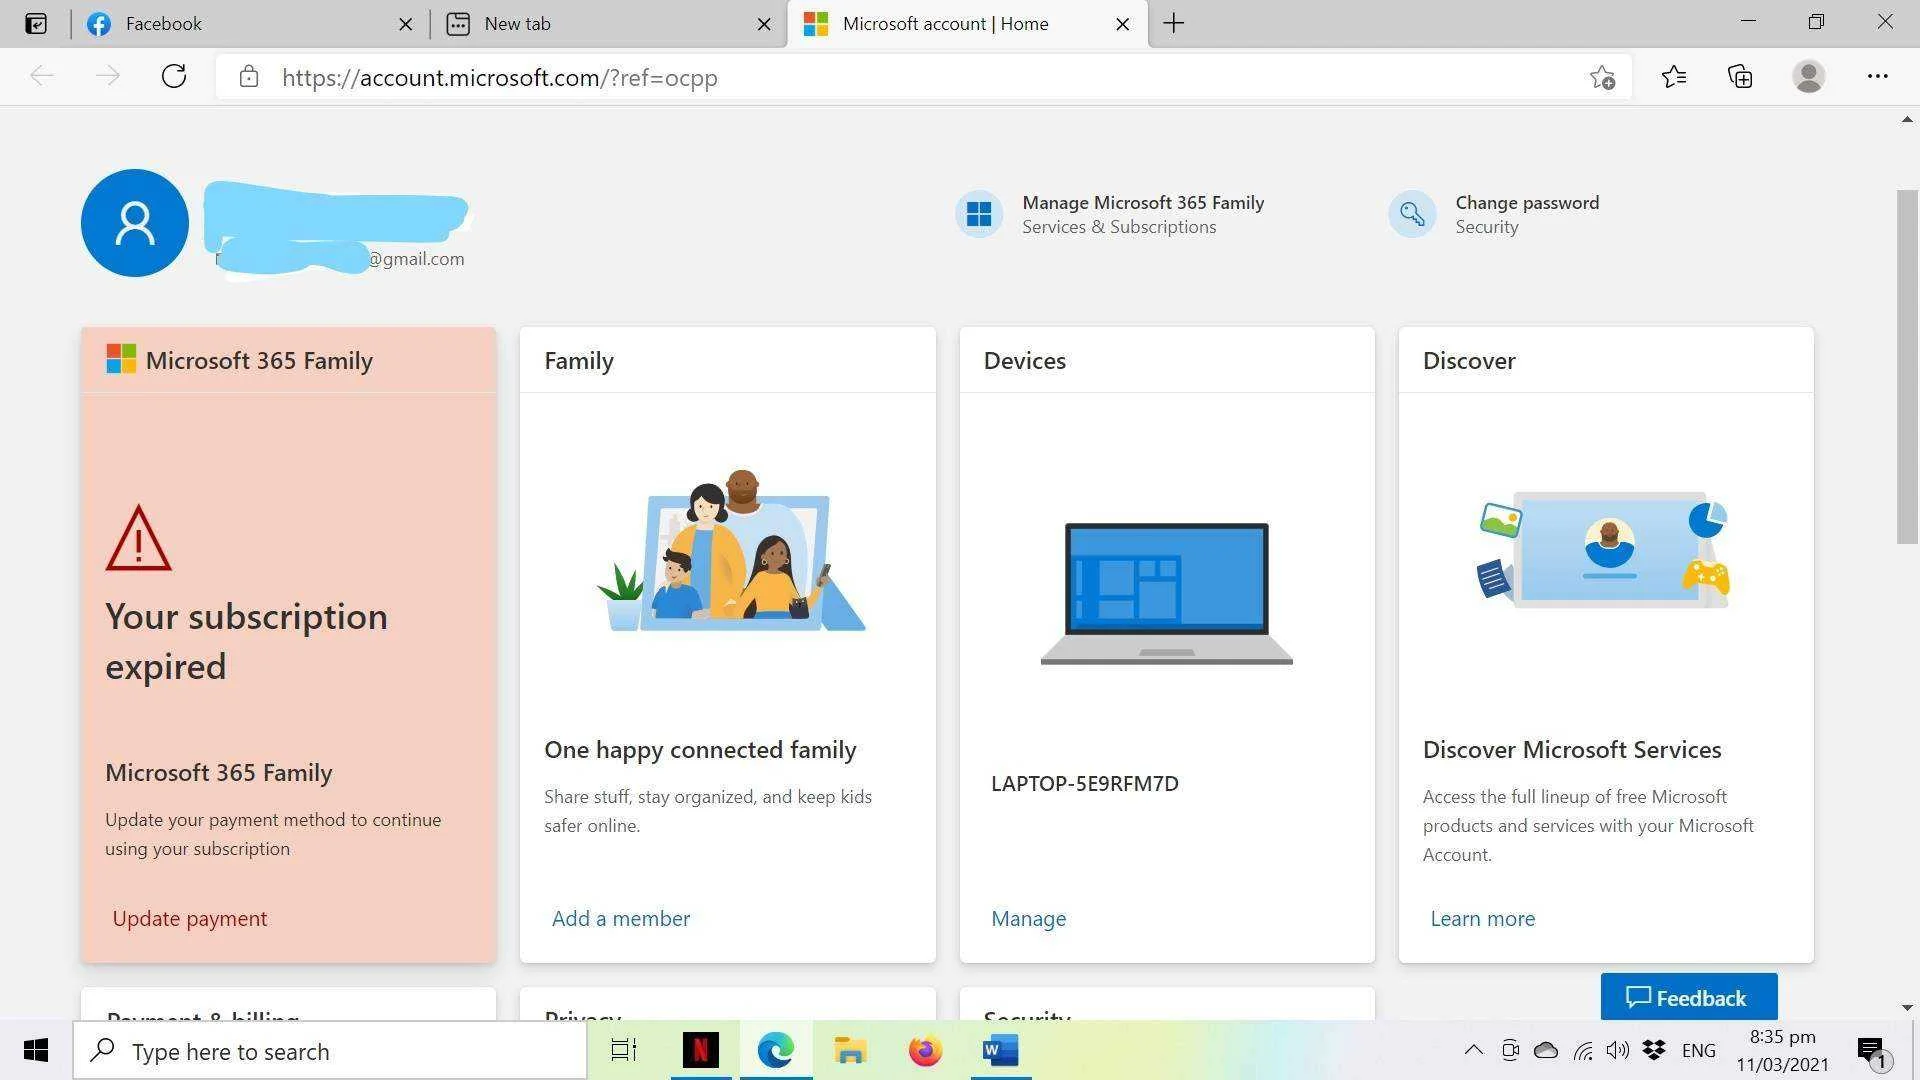Open Task View on taskbar
The width and height of the screenshot is (1920, 1080).
623,1050
